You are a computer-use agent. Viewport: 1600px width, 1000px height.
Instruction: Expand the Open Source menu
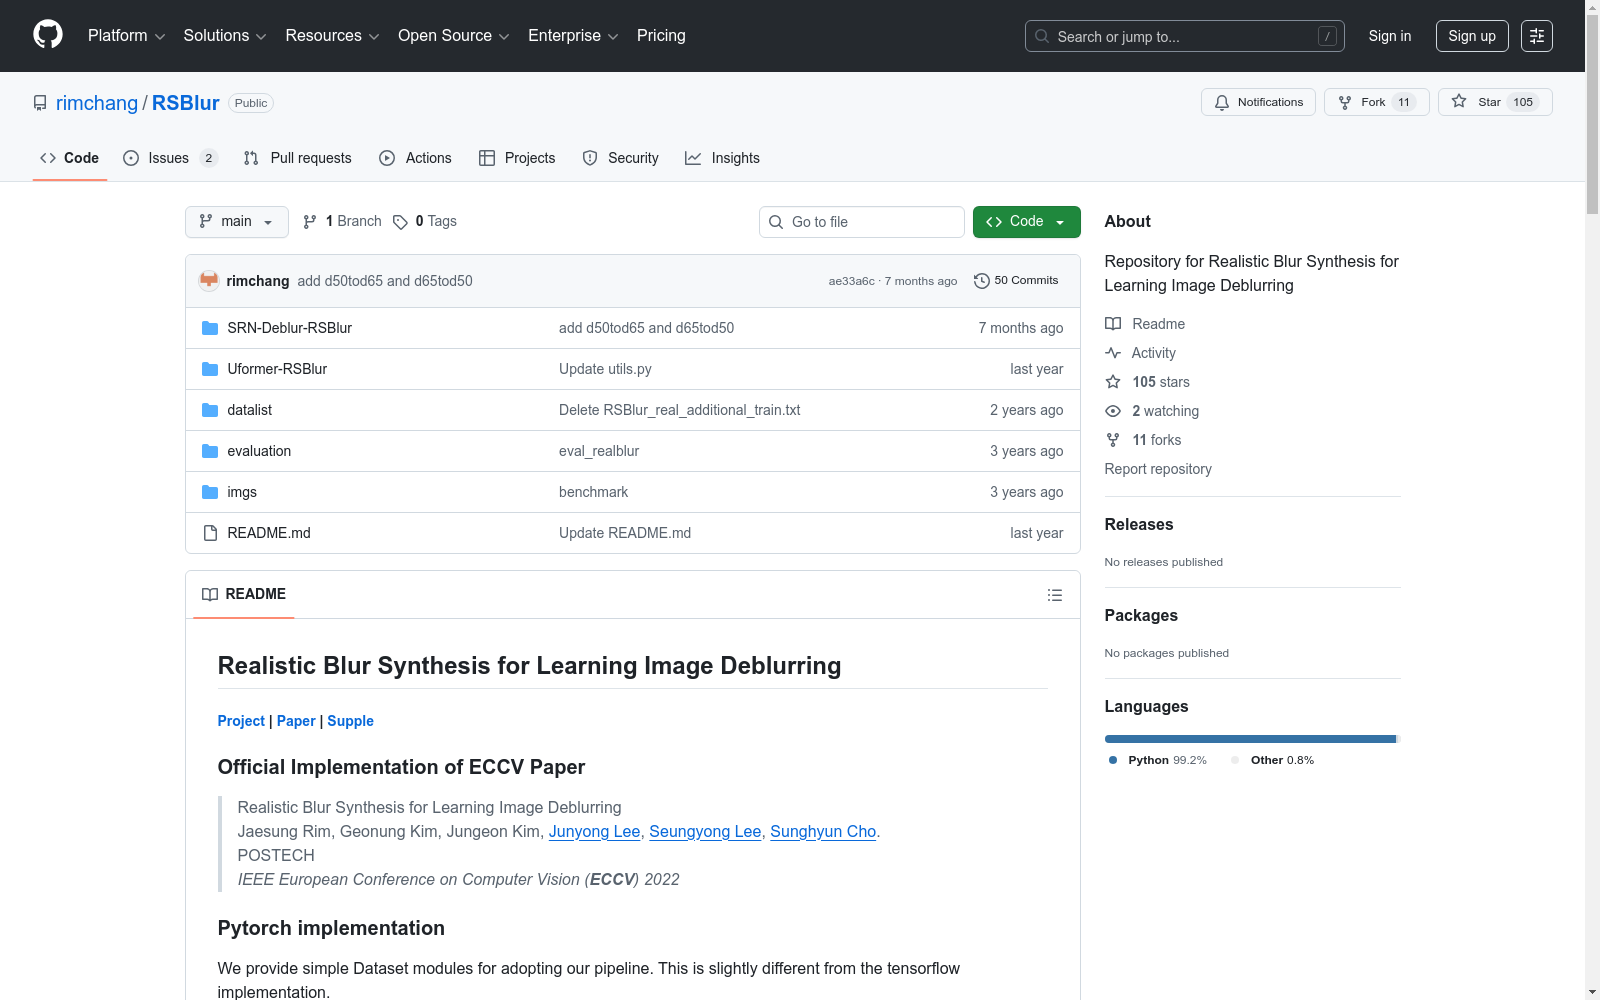click(454, 36)
